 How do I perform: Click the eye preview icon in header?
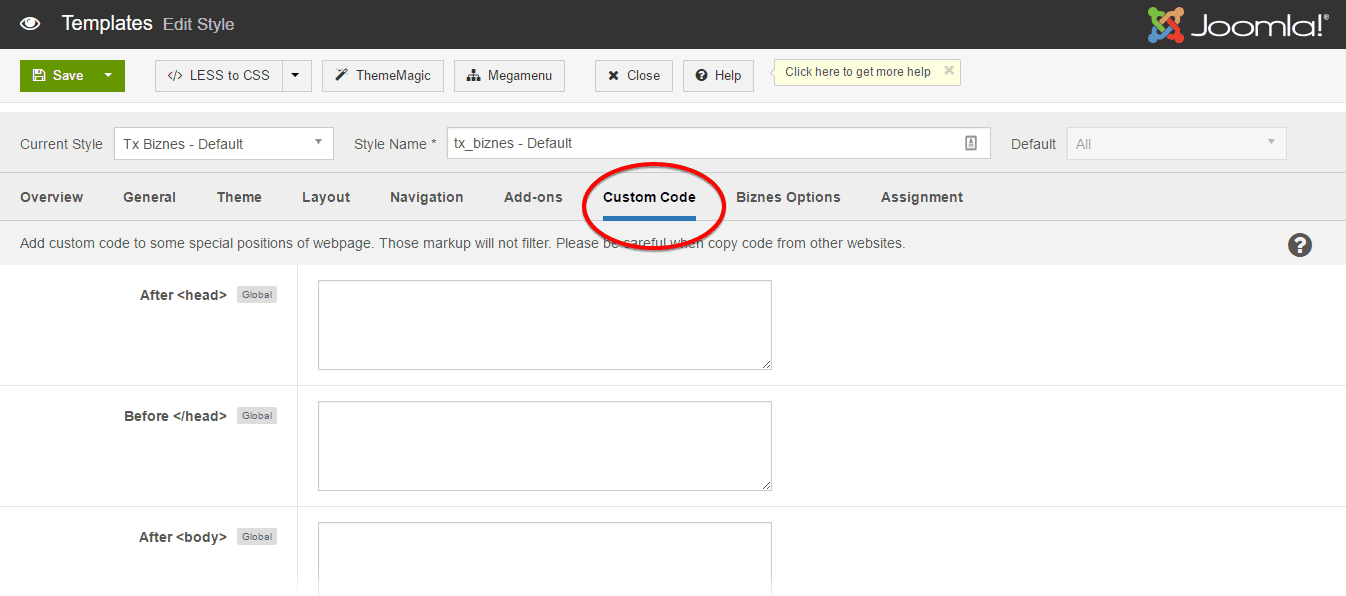coord(30,23)
